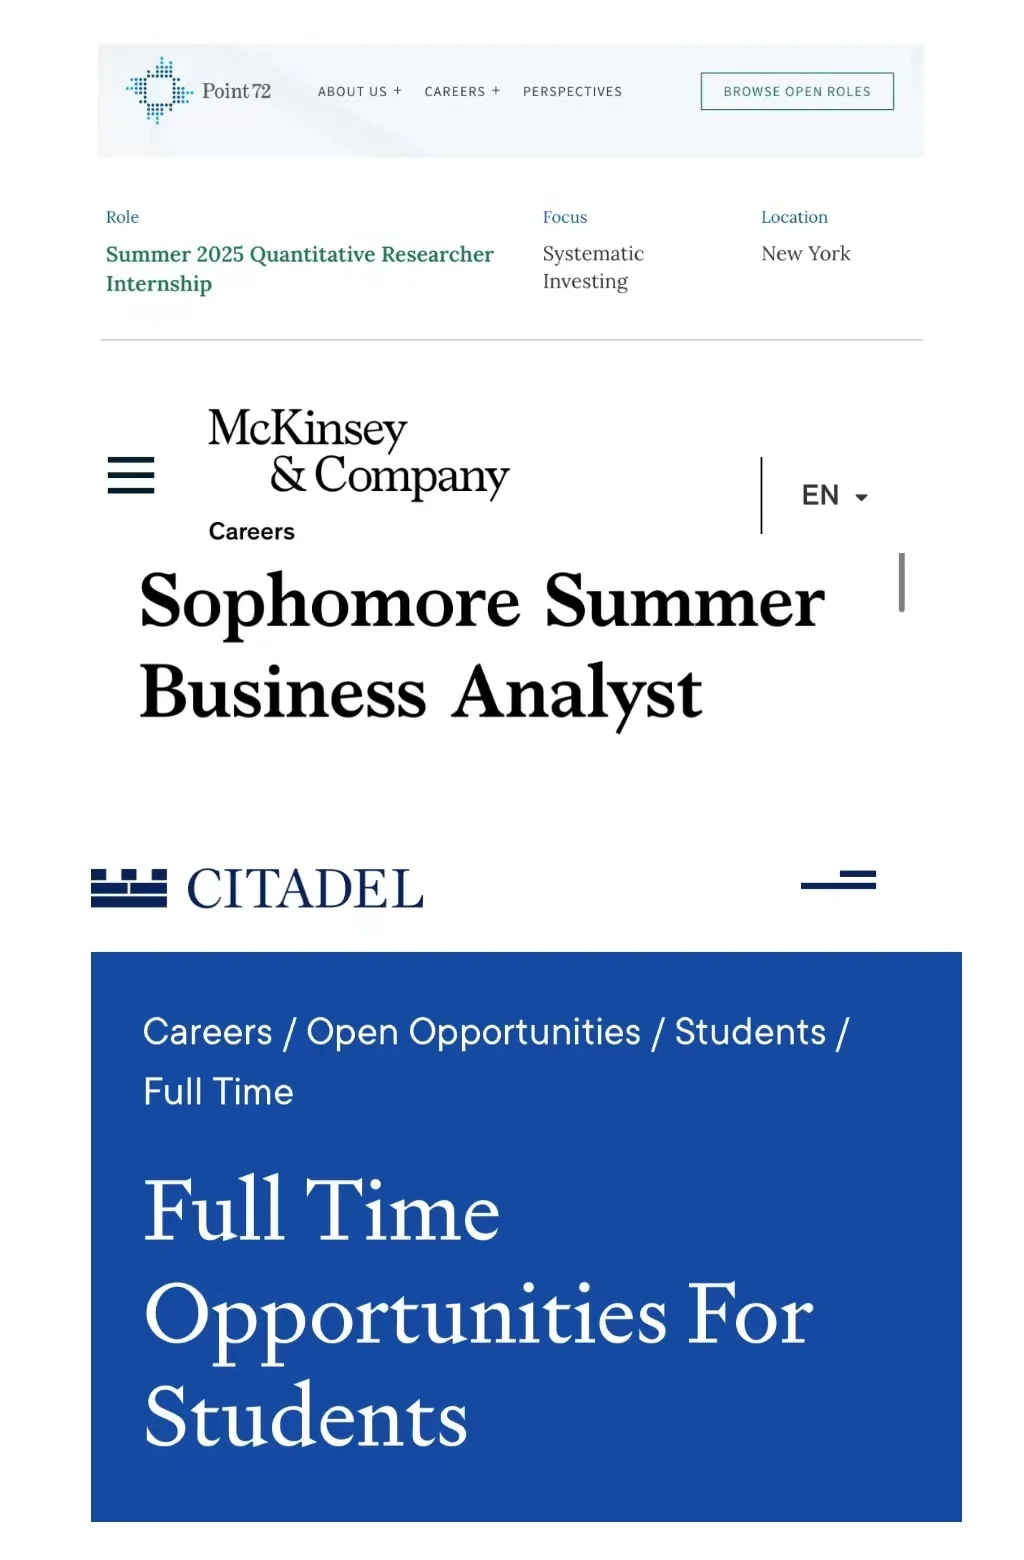Open the Open Opportunities breadcrumb link
The height and width of the screenshot is (1560, 1024).
pos(474,1032)
